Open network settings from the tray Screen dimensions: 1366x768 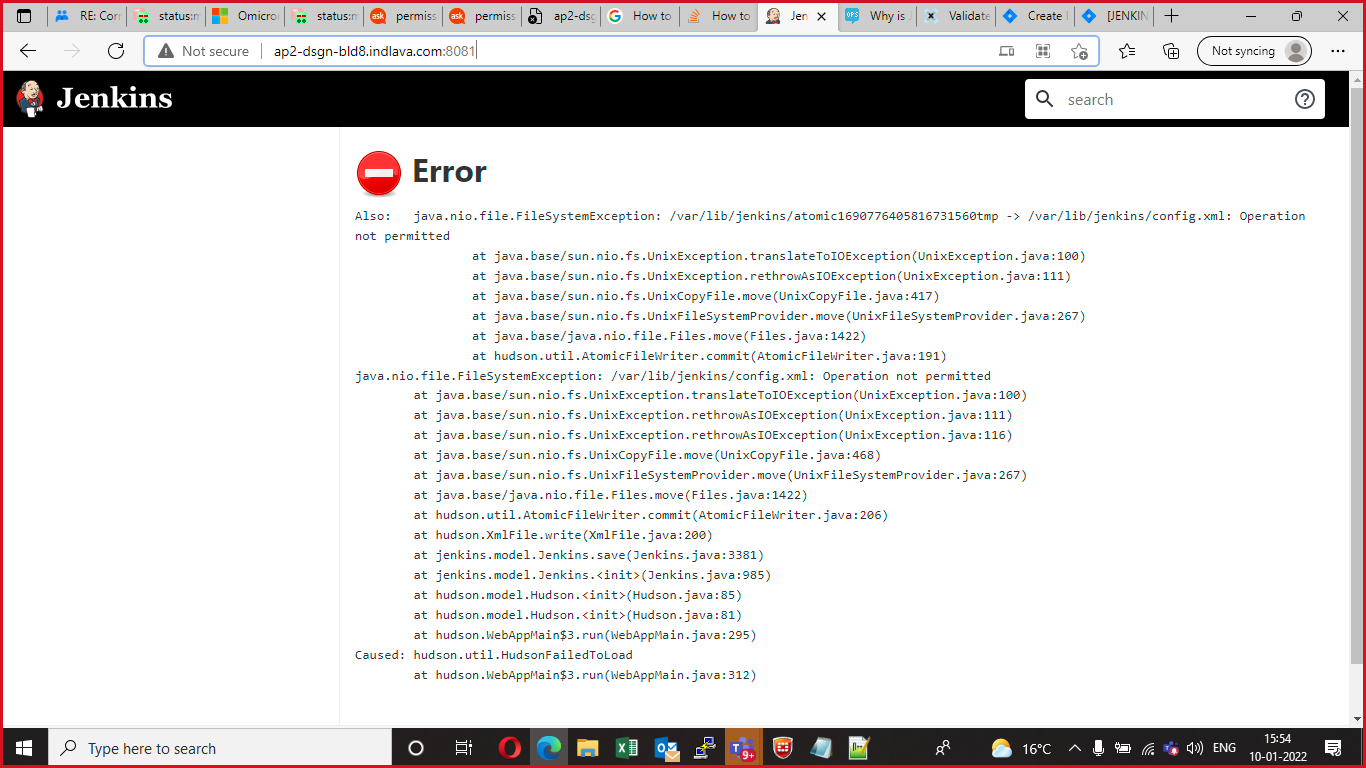(x=1147, y=748)
